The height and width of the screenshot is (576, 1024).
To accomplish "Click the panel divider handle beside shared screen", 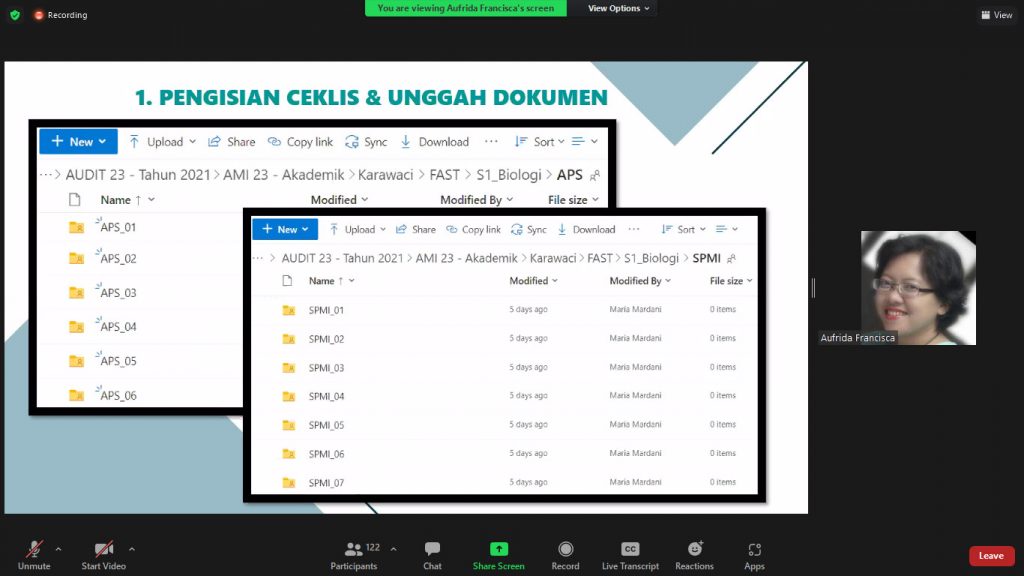I will 813,288.
